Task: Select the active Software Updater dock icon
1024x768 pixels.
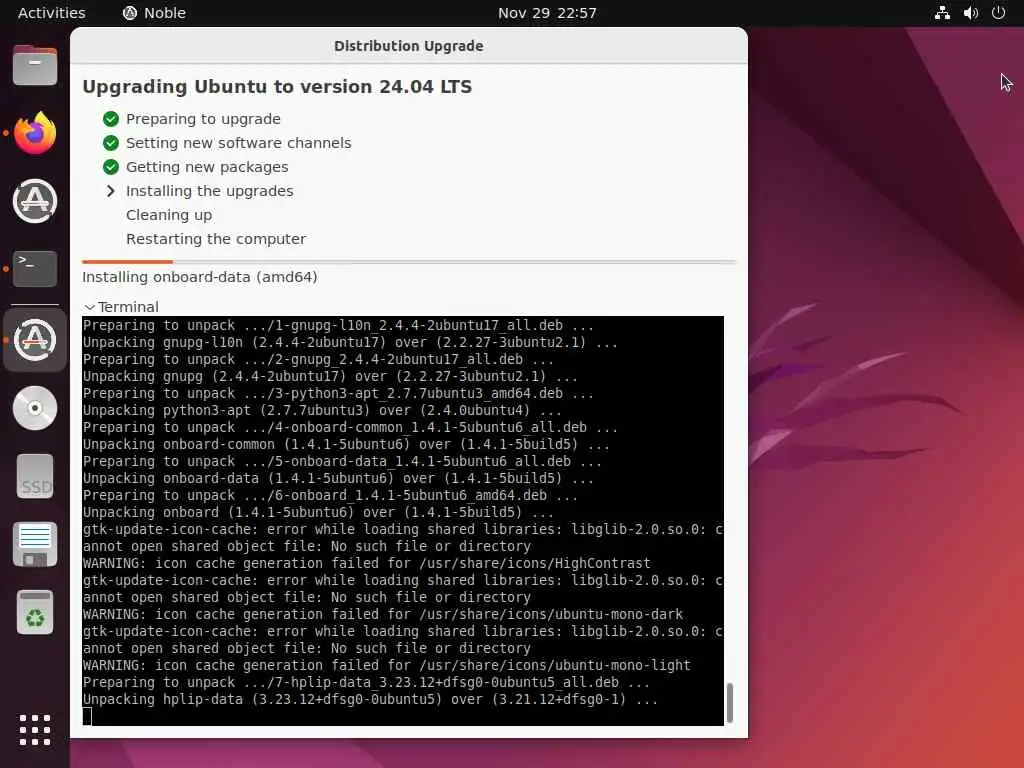Action: click(35, 340)
